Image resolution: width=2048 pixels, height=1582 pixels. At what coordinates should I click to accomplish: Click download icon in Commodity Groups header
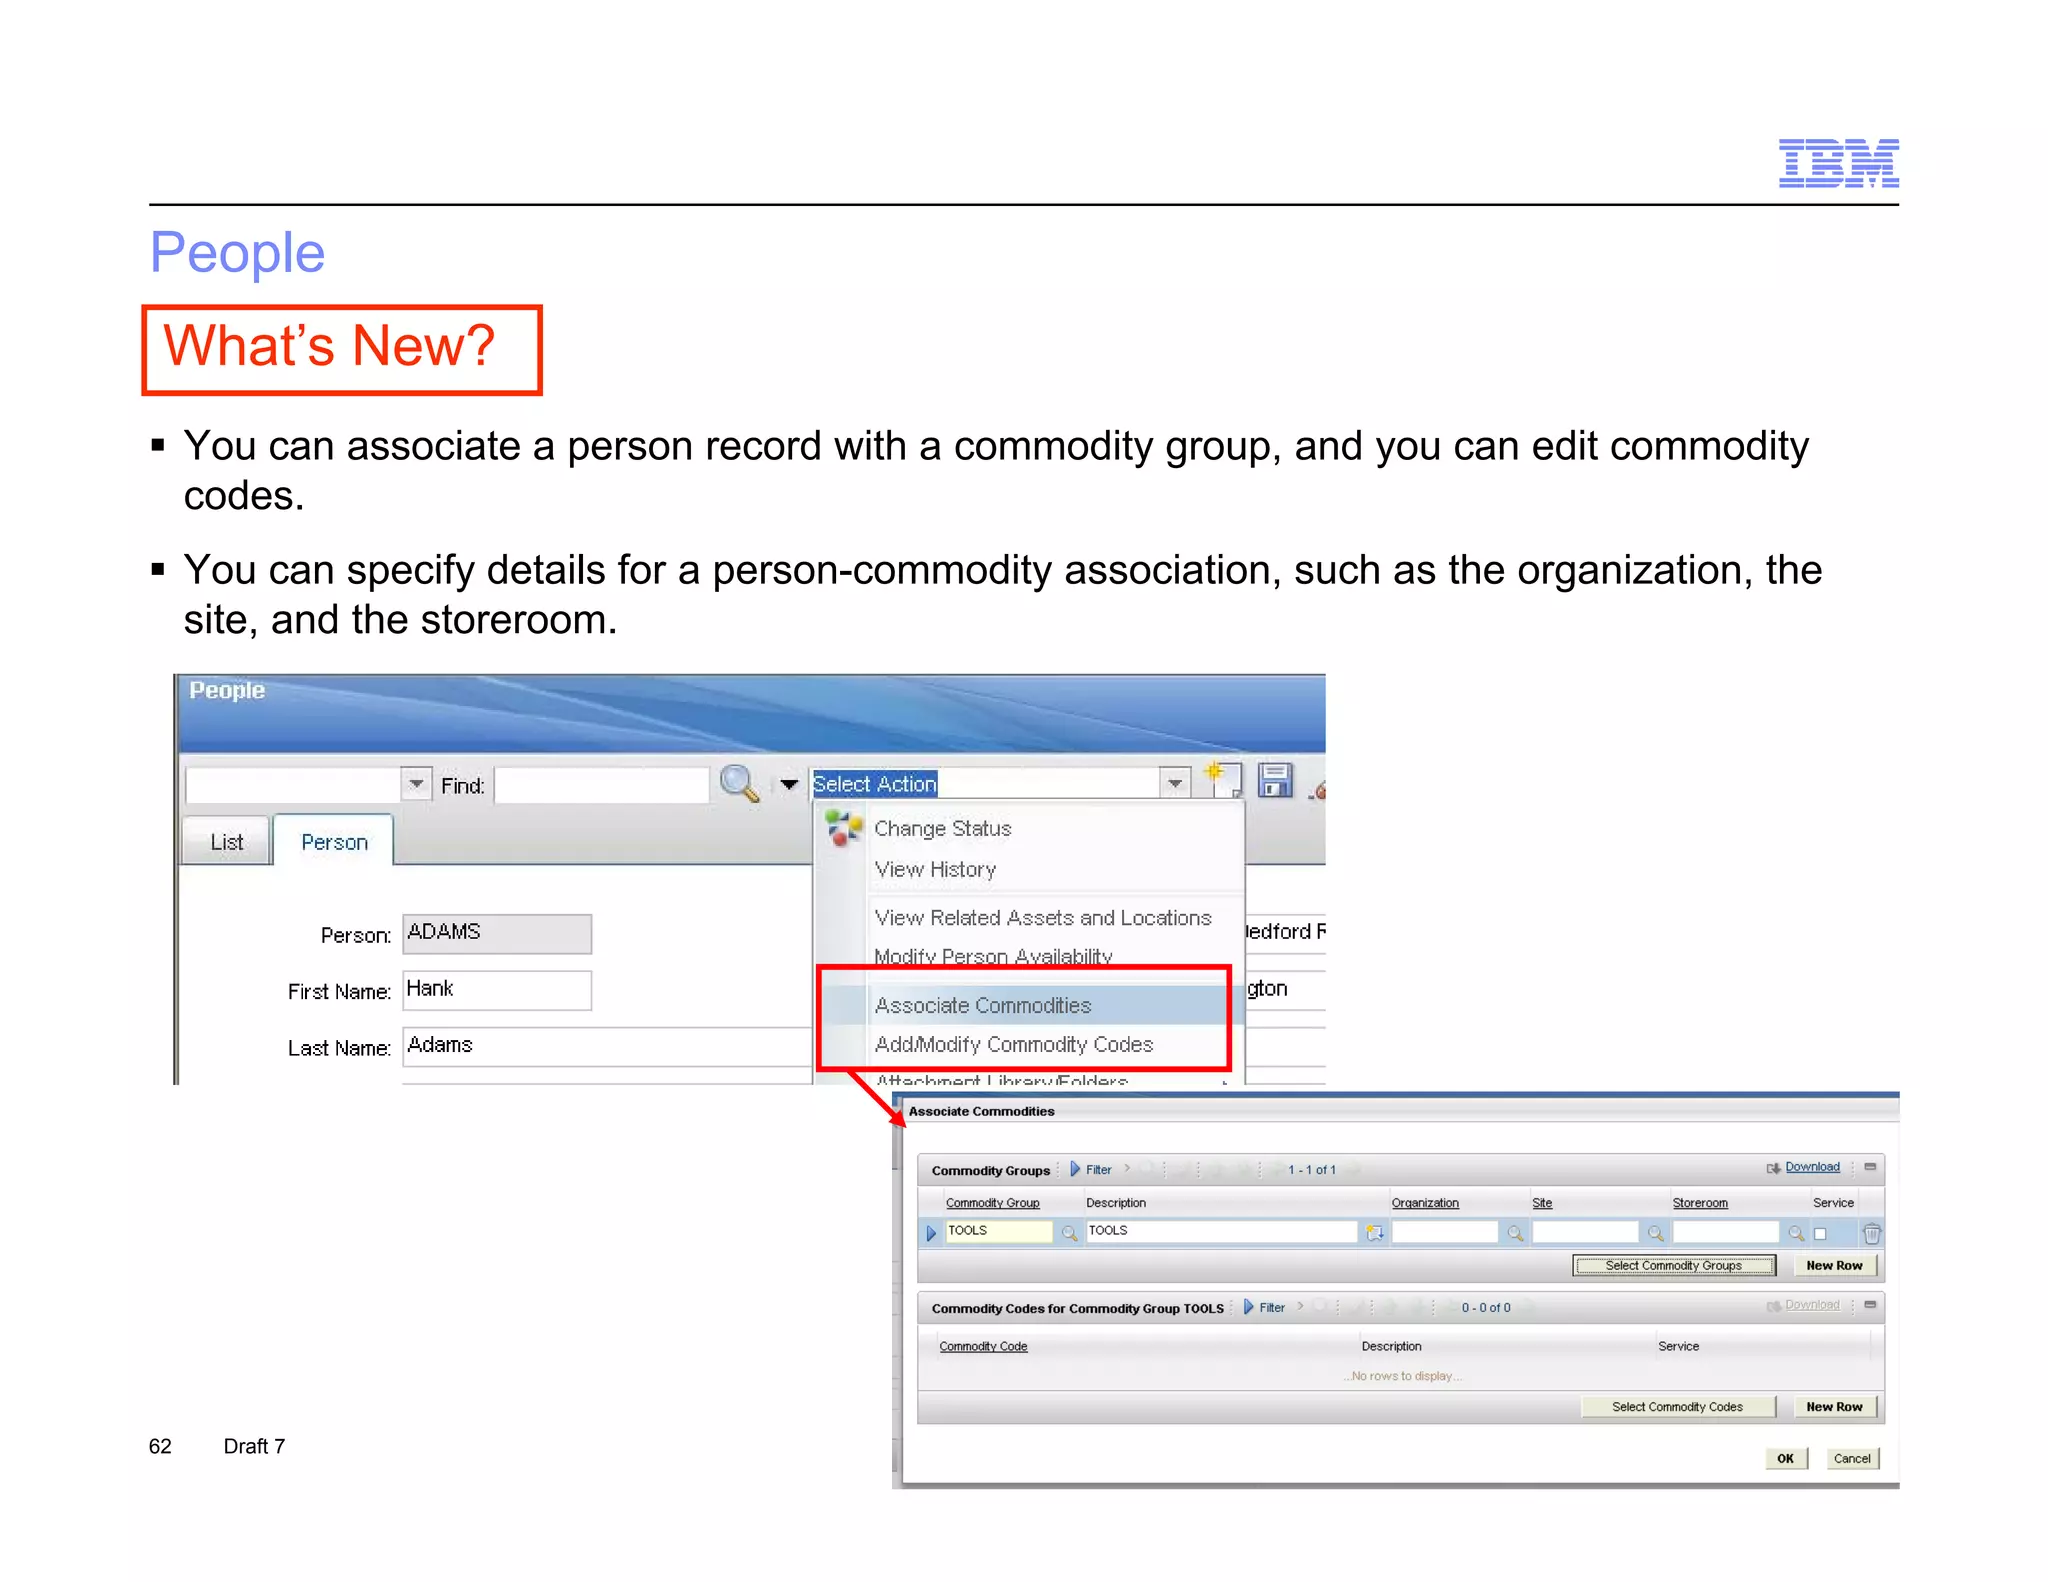tap(1773, 1168)
